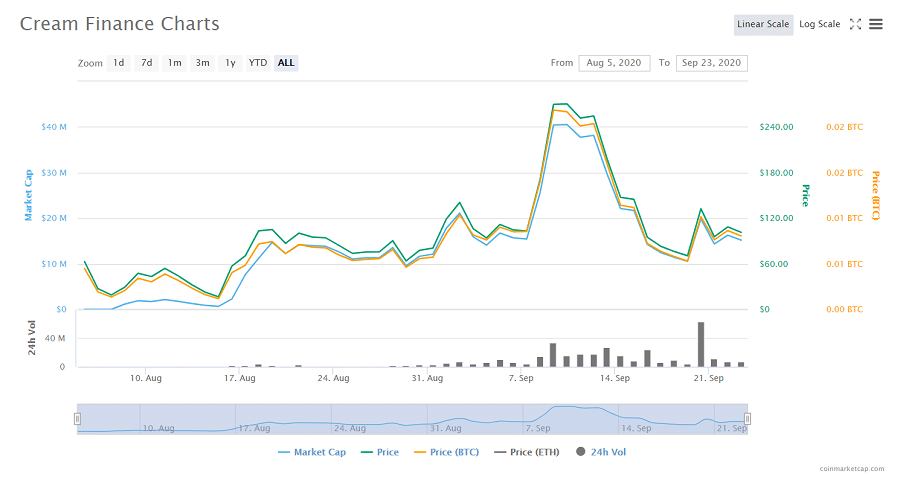The width and height of the screenshot is (900, 488).
Task: Toggle Price (BTC) series in legend
Action: coord(446,452)
